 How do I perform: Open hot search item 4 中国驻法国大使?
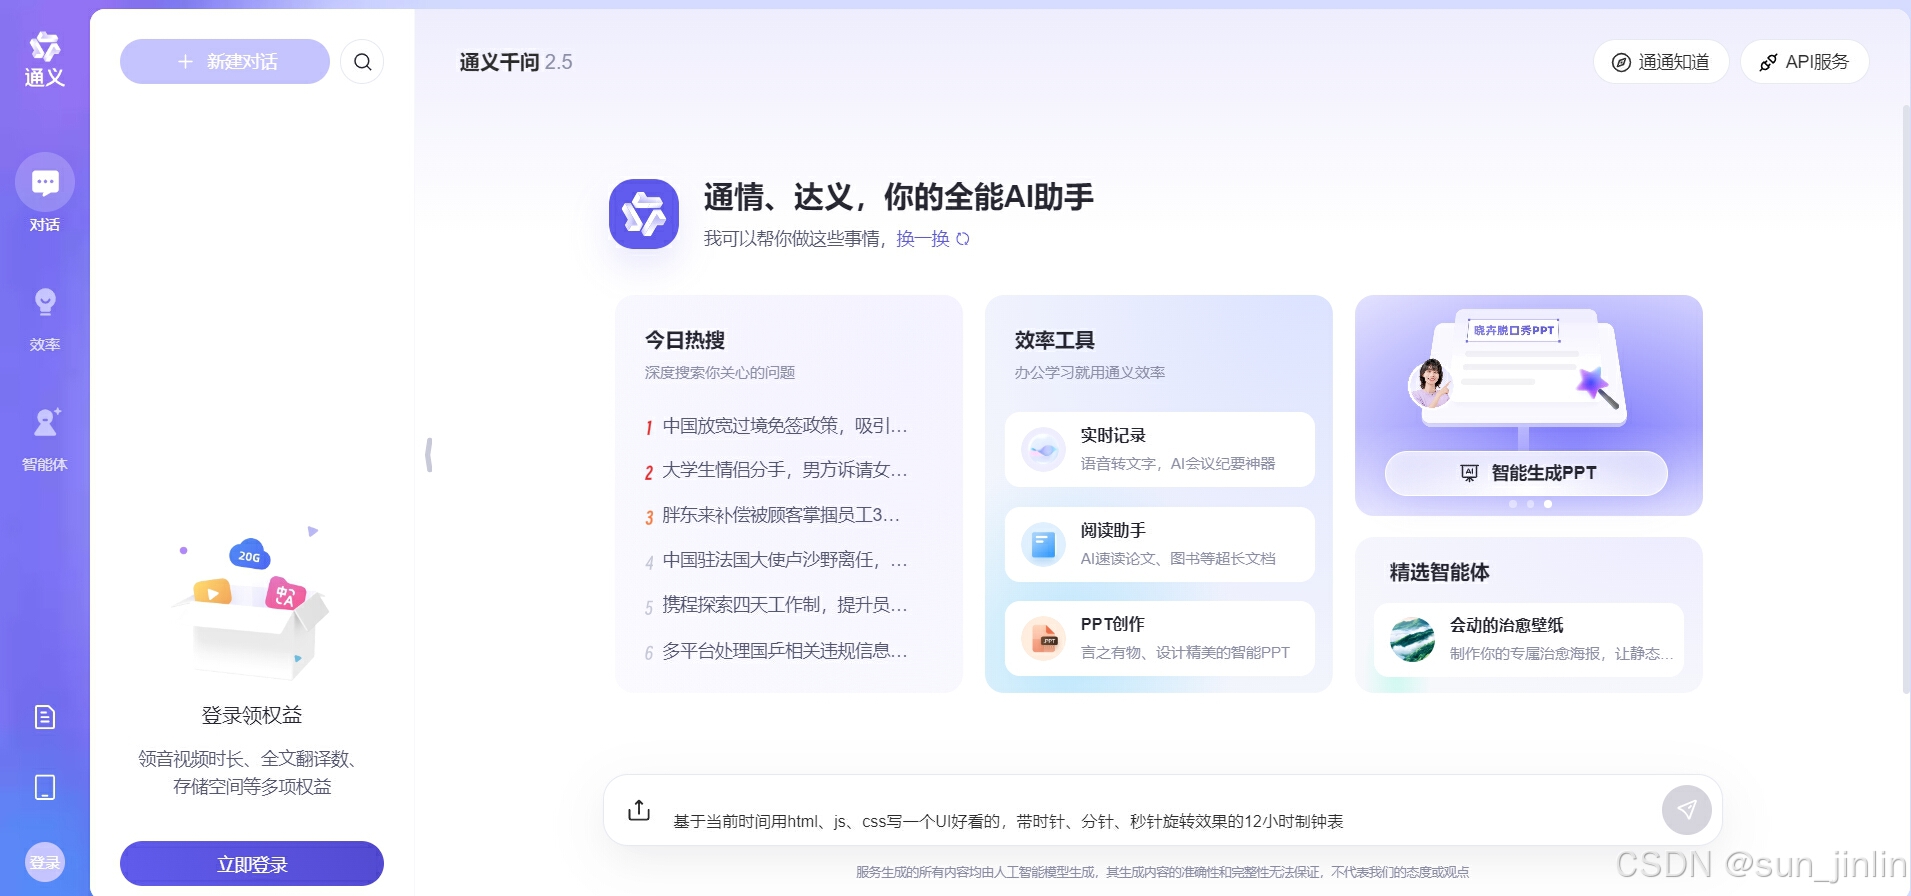pyautogui.click(x=777, y=560)
